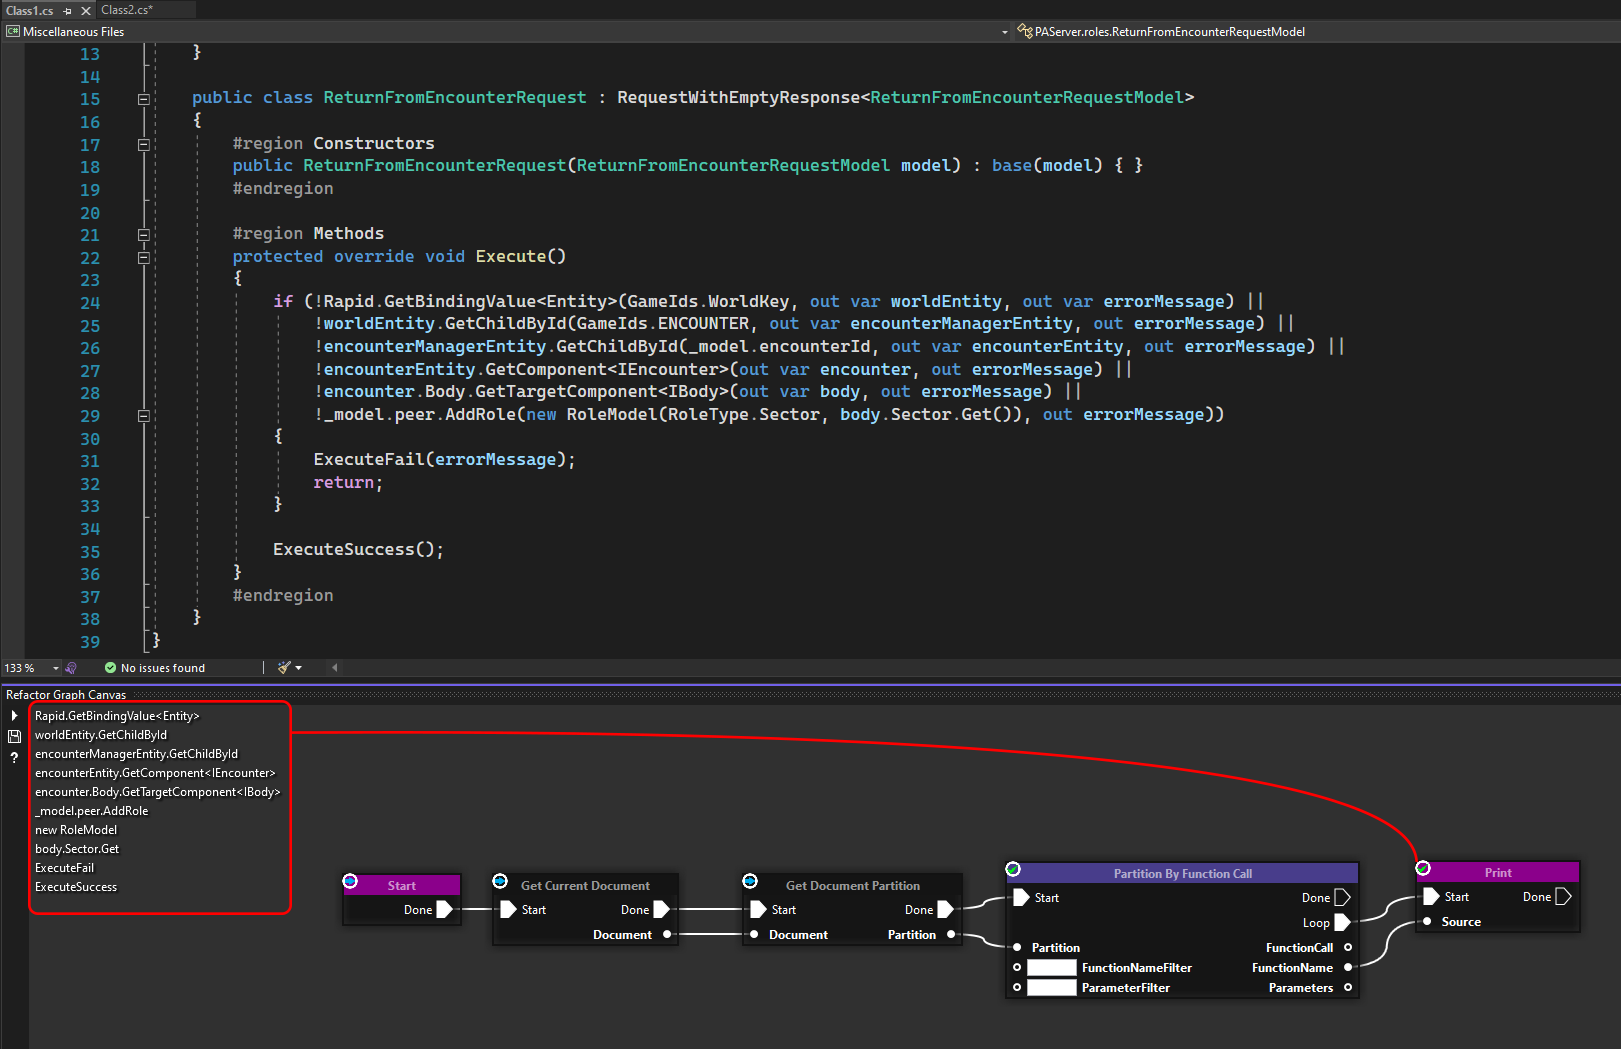The image size is (1621, 1049).
Task: Click Done output port on Get Current Document
Action: (x=661, y=910)
